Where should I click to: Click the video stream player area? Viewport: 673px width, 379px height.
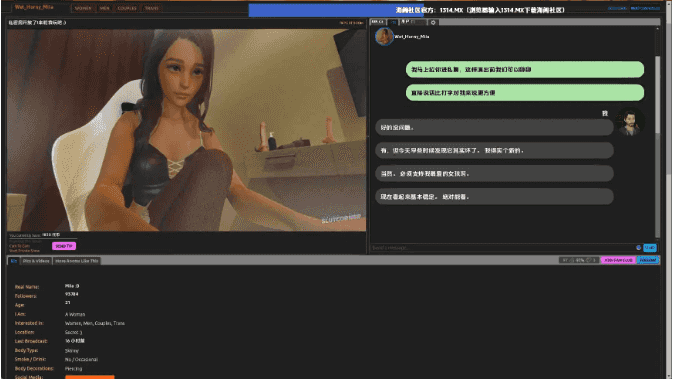(187, 130)
